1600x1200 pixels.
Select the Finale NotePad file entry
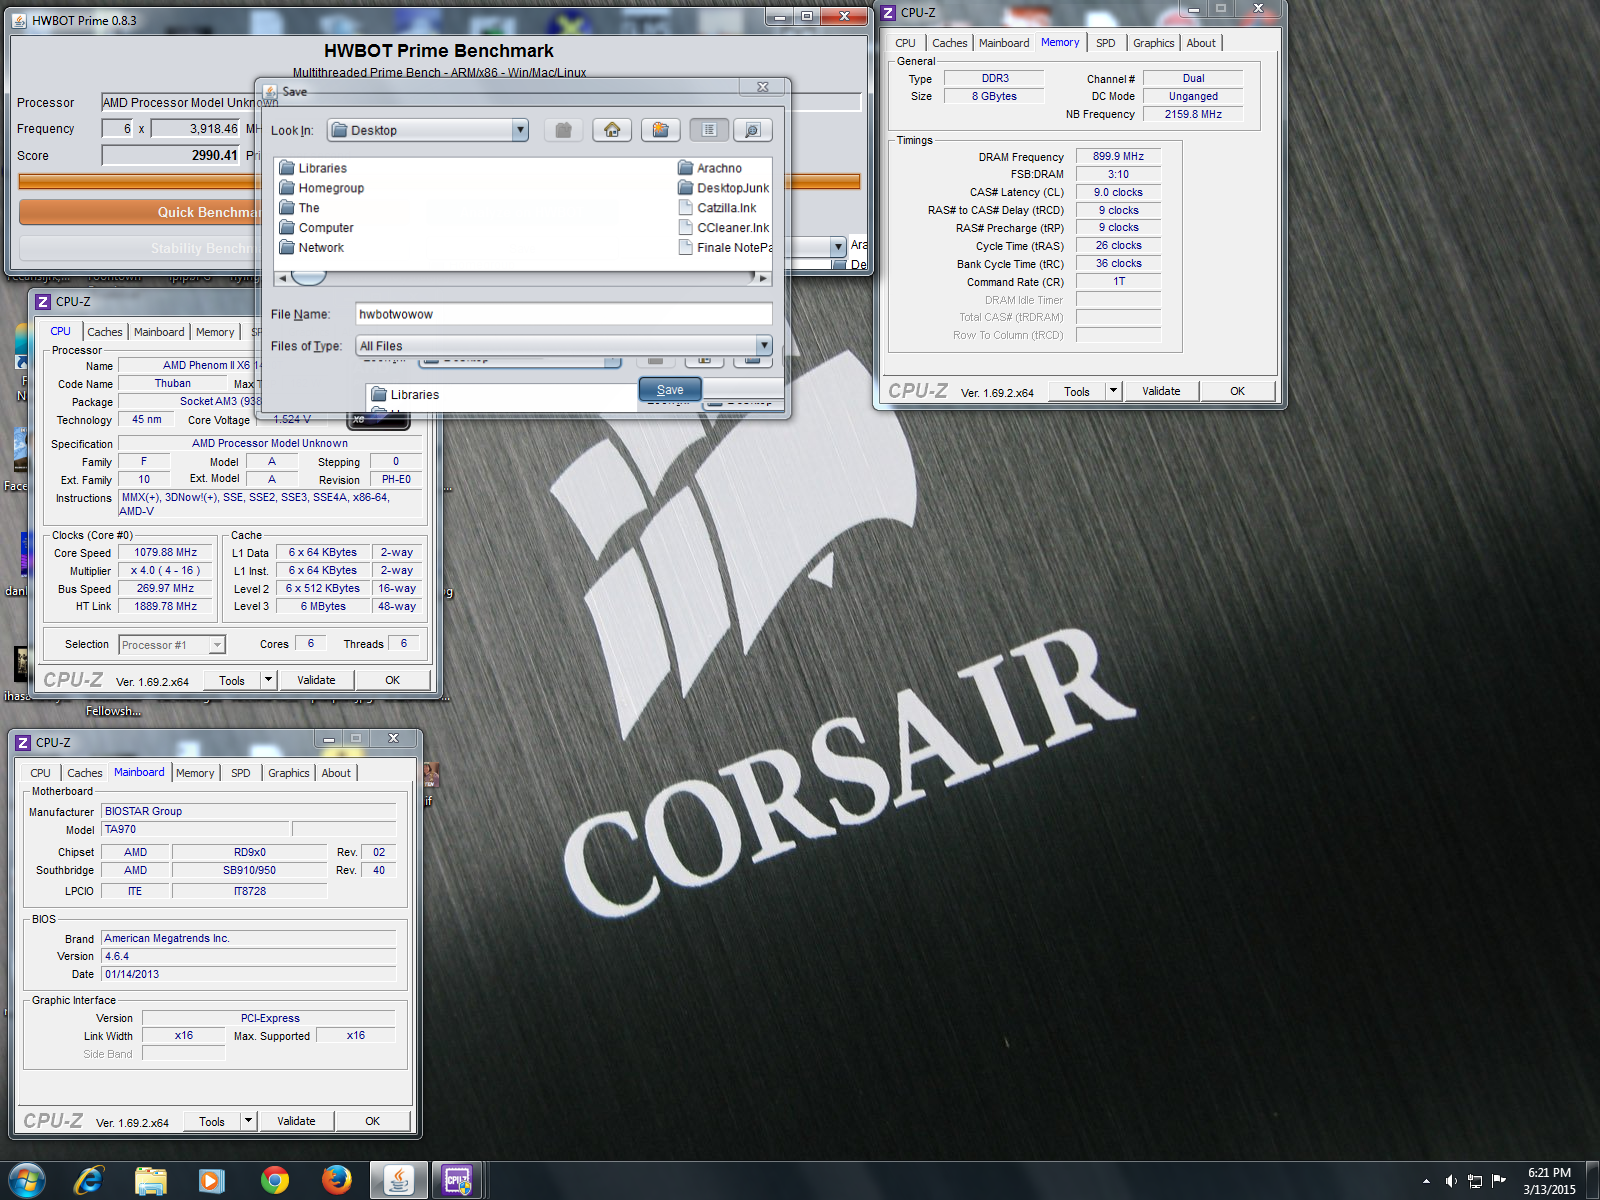(x=725, y=248)
